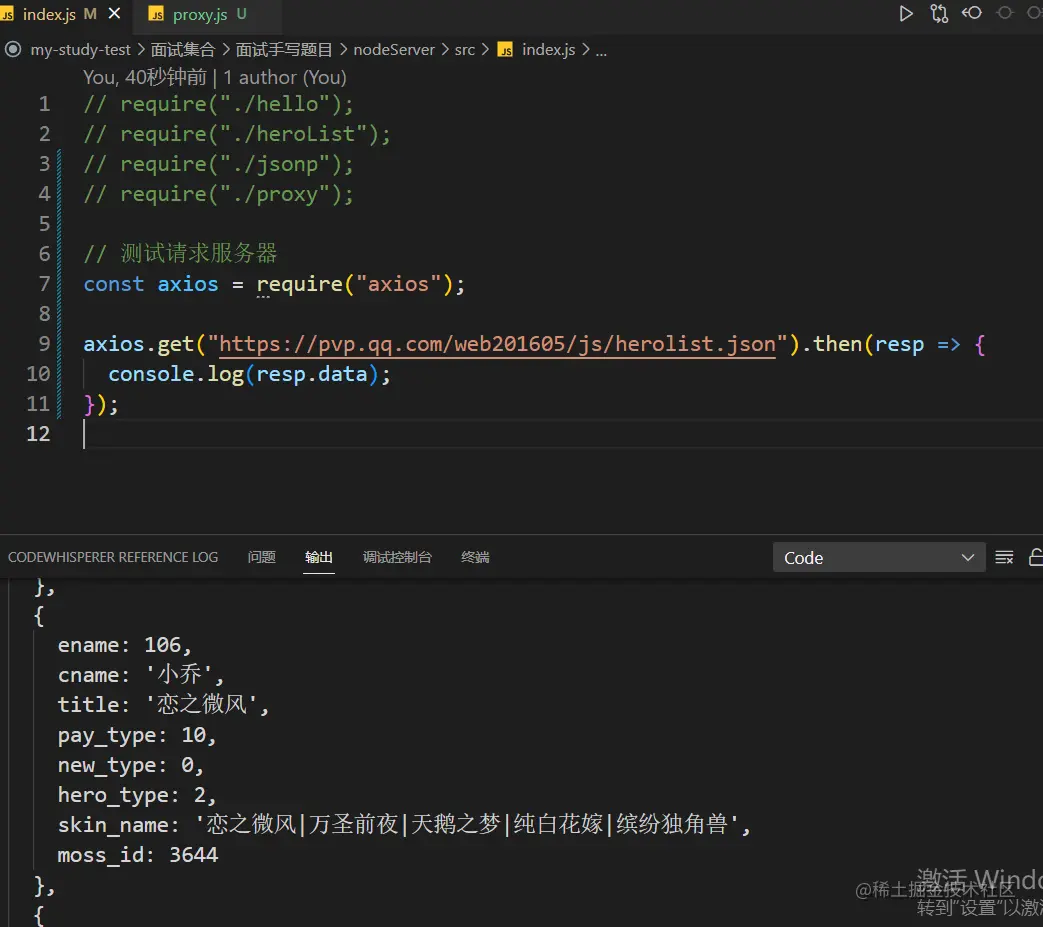The width and height of the screenshot is (1043, 927).
Task: Click the 测试请求服务器 comment
Action: pos(180,253)
